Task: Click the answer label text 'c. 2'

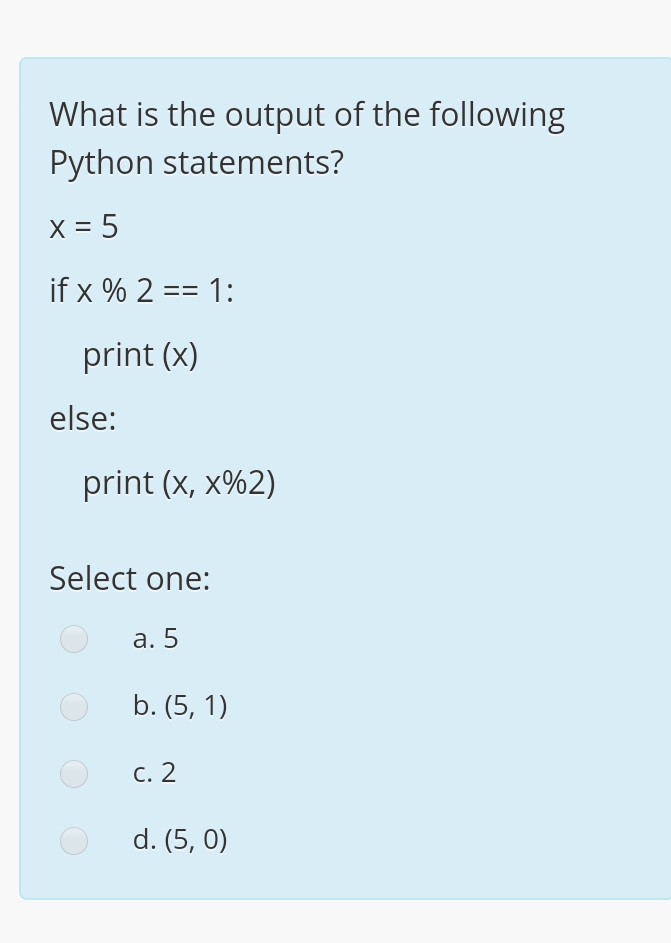Action: [153, 773]
